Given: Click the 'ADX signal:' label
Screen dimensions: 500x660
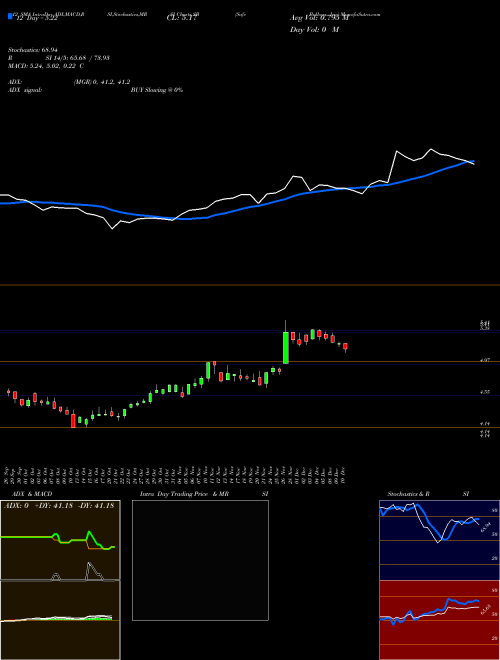Looking at the screenshot, I should pyautogui.click(x=27, y=90).
